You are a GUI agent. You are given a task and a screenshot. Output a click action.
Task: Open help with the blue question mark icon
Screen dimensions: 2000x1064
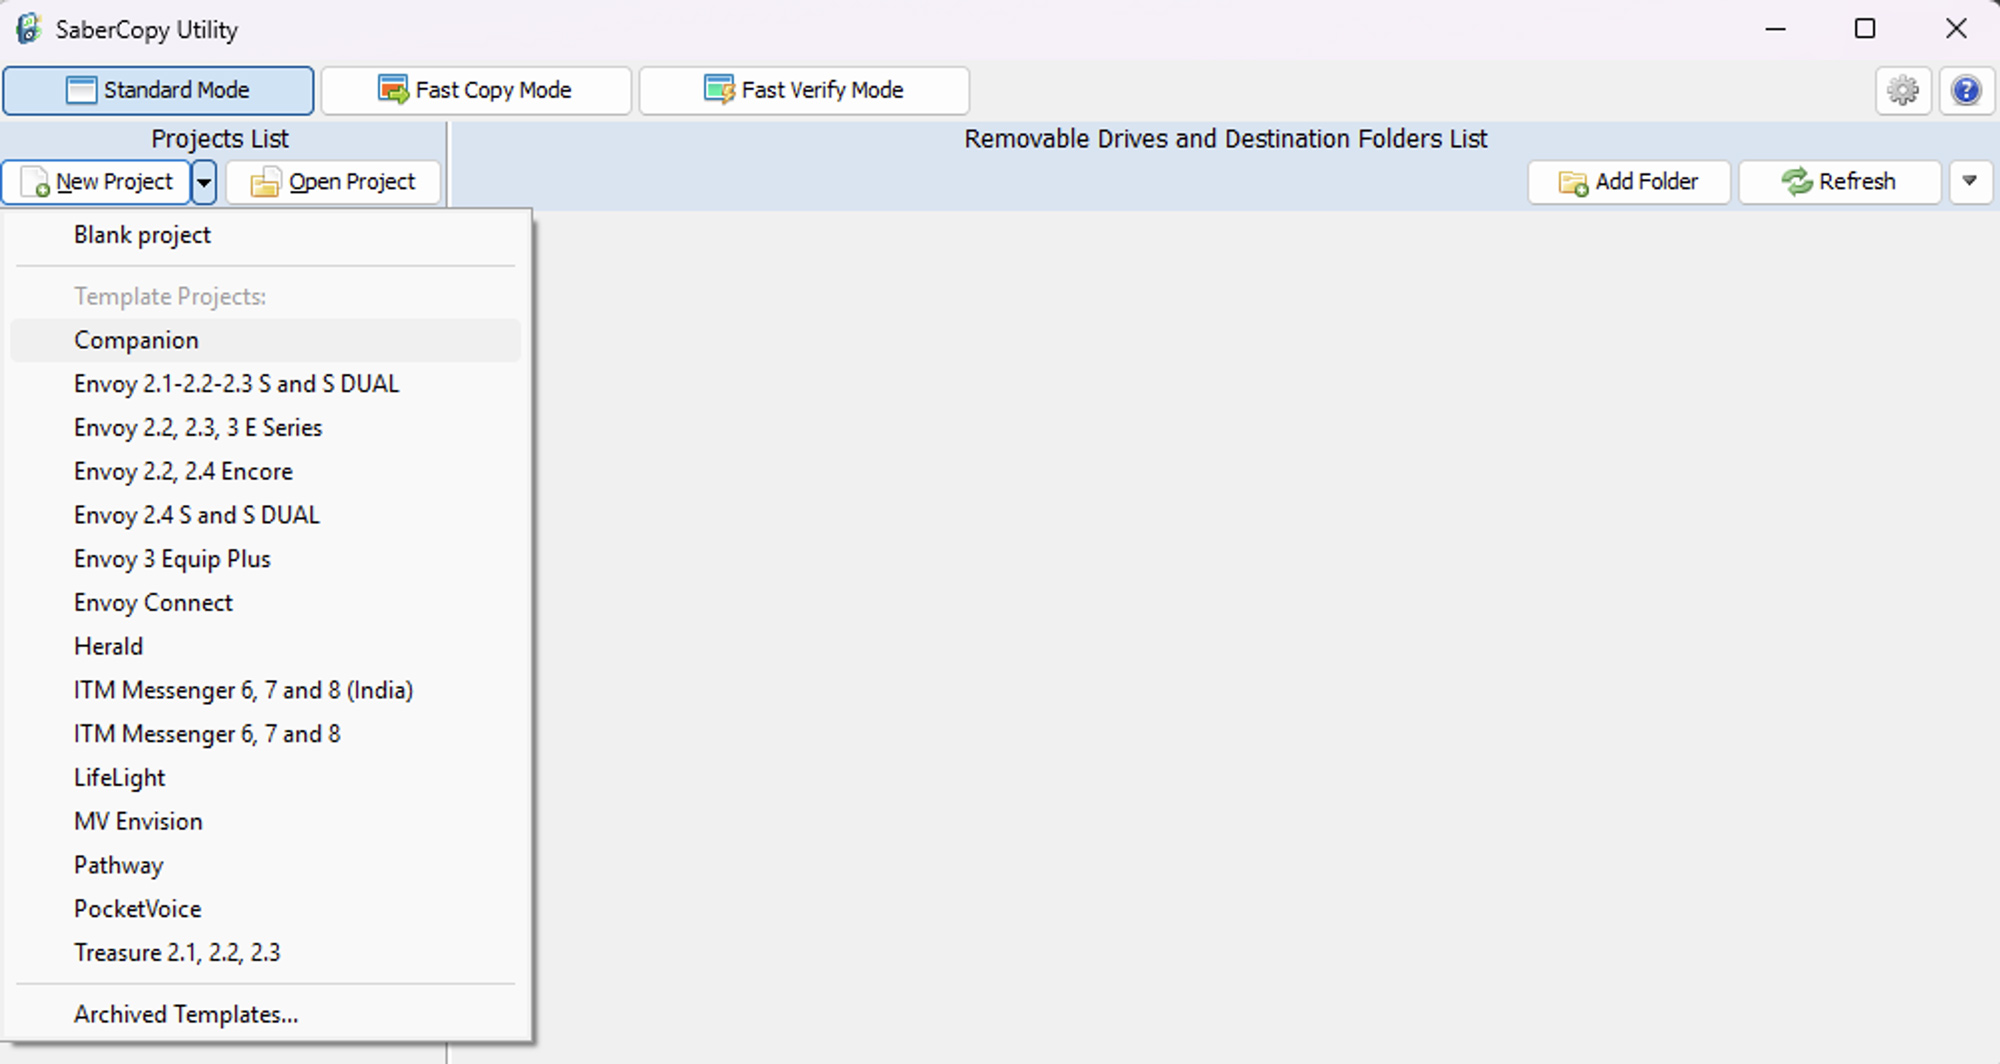point(1966,90)
